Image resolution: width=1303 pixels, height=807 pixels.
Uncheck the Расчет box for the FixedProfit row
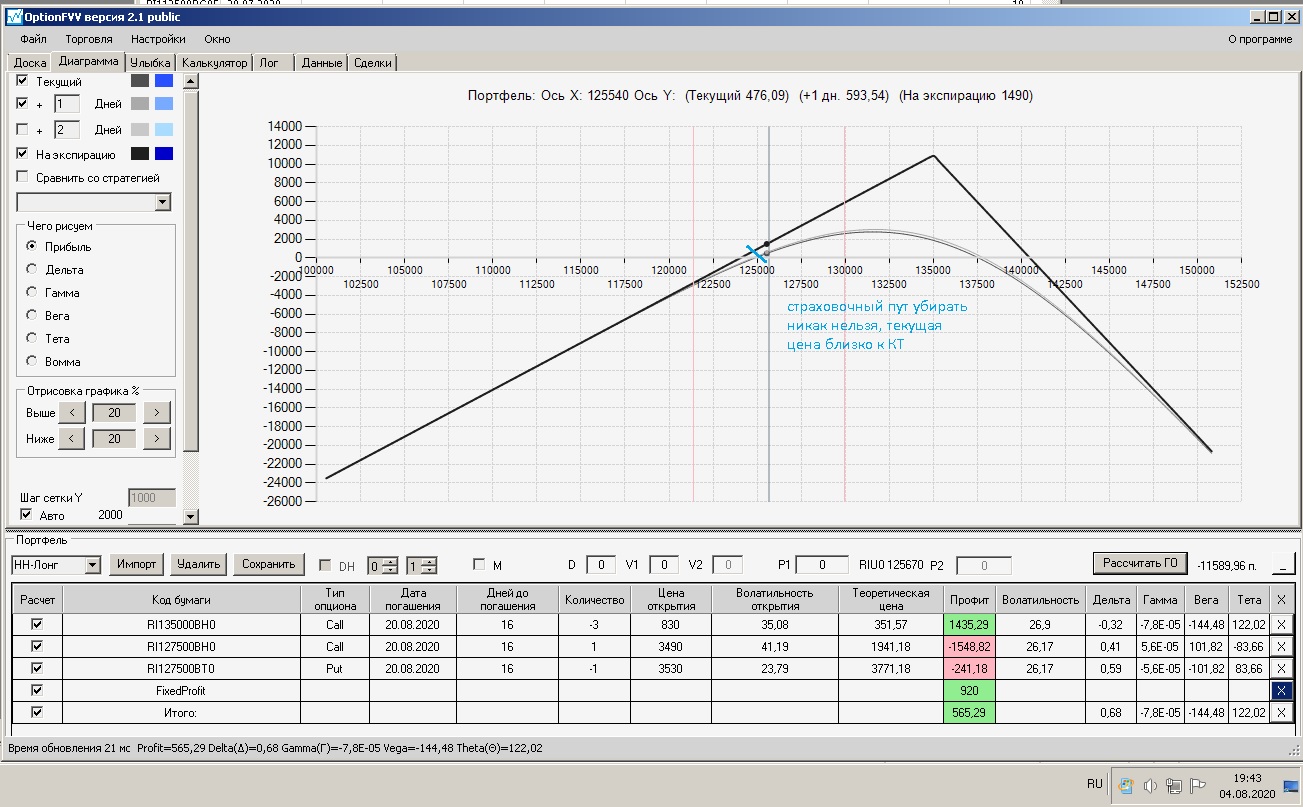point(38,690)
